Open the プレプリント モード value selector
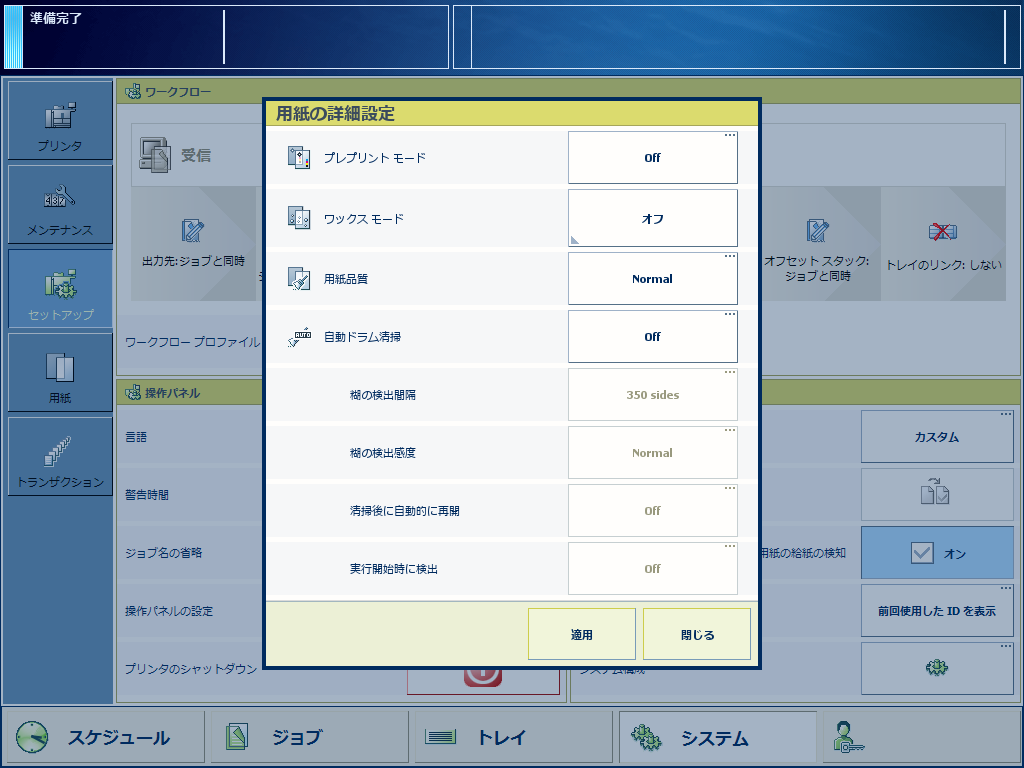 pos(652,158)
